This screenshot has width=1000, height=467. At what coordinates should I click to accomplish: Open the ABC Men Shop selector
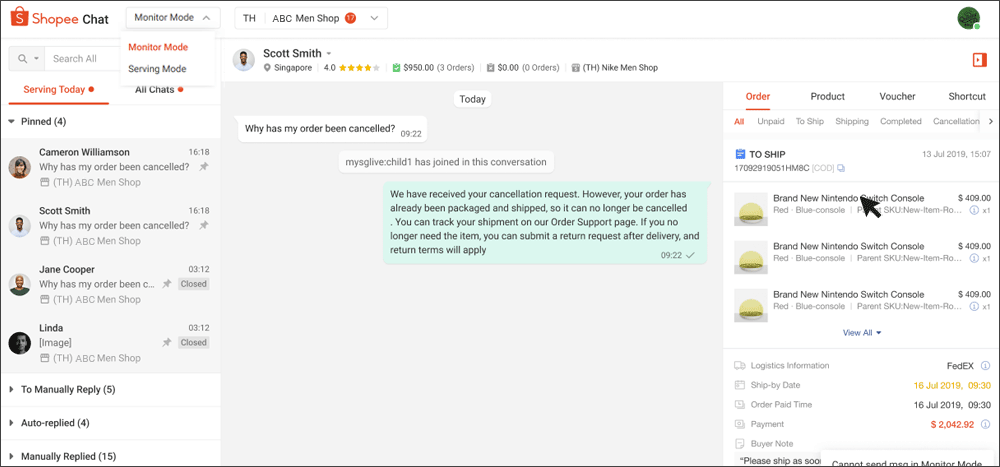[311, 19]
